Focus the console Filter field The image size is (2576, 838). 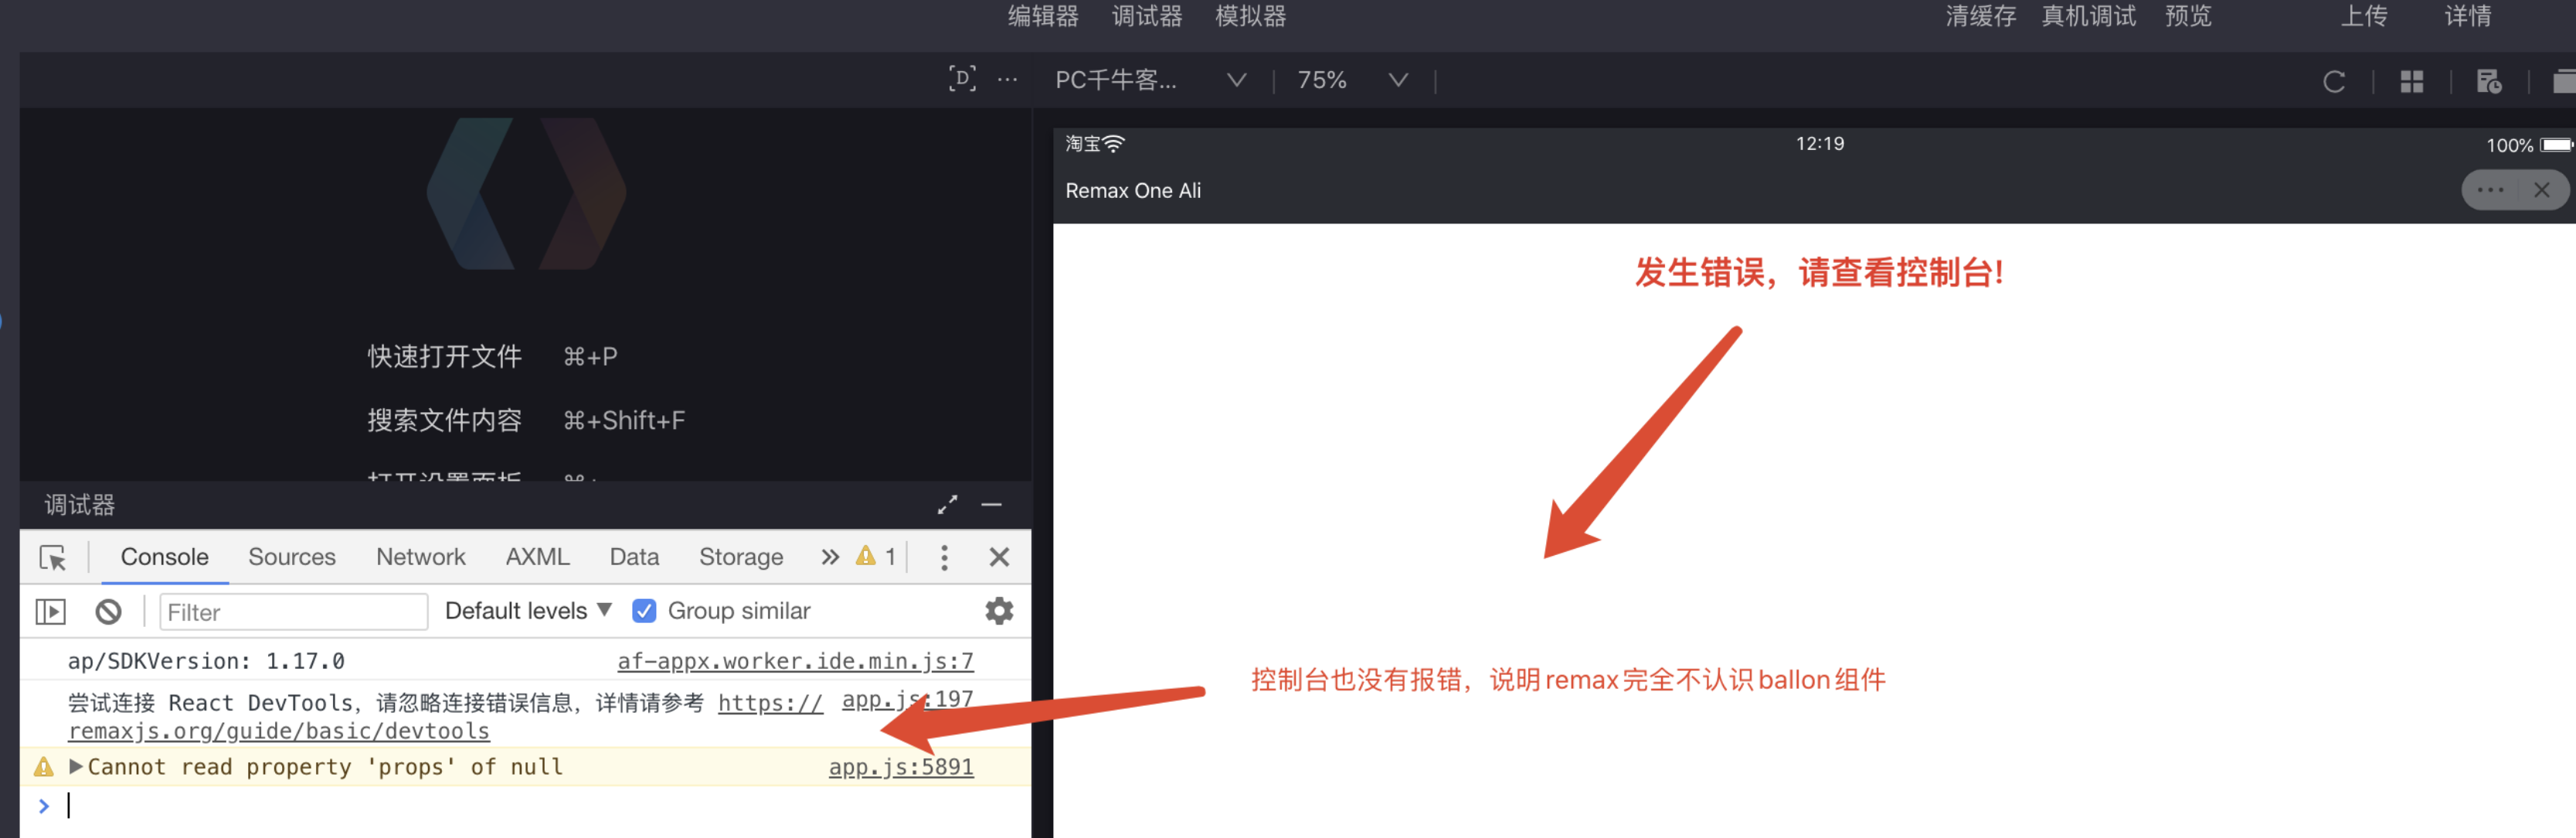[293, 612]
